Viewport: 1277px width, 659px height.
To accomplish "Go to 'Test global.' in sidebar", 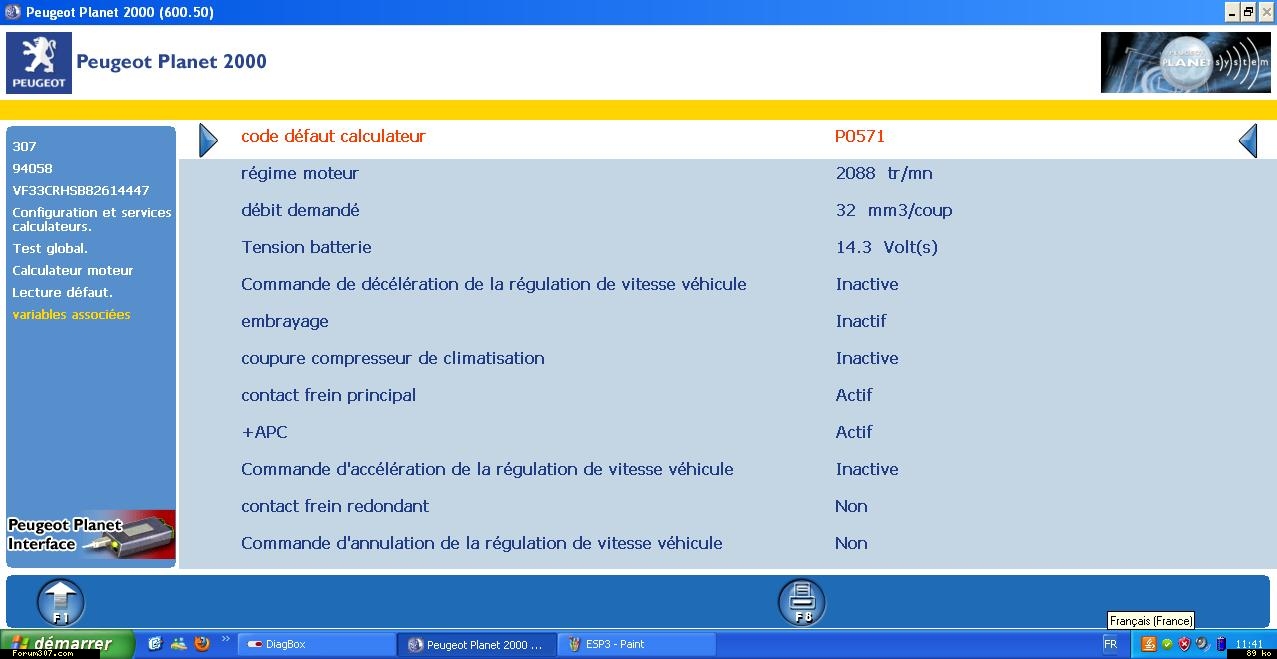I will pos(50,248).
